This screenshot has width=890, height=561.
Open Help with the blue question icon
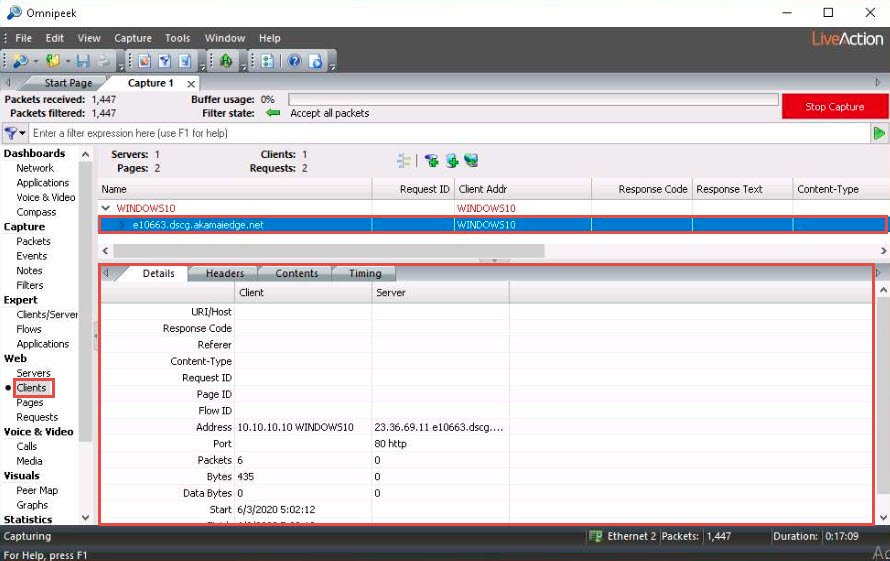294,60
